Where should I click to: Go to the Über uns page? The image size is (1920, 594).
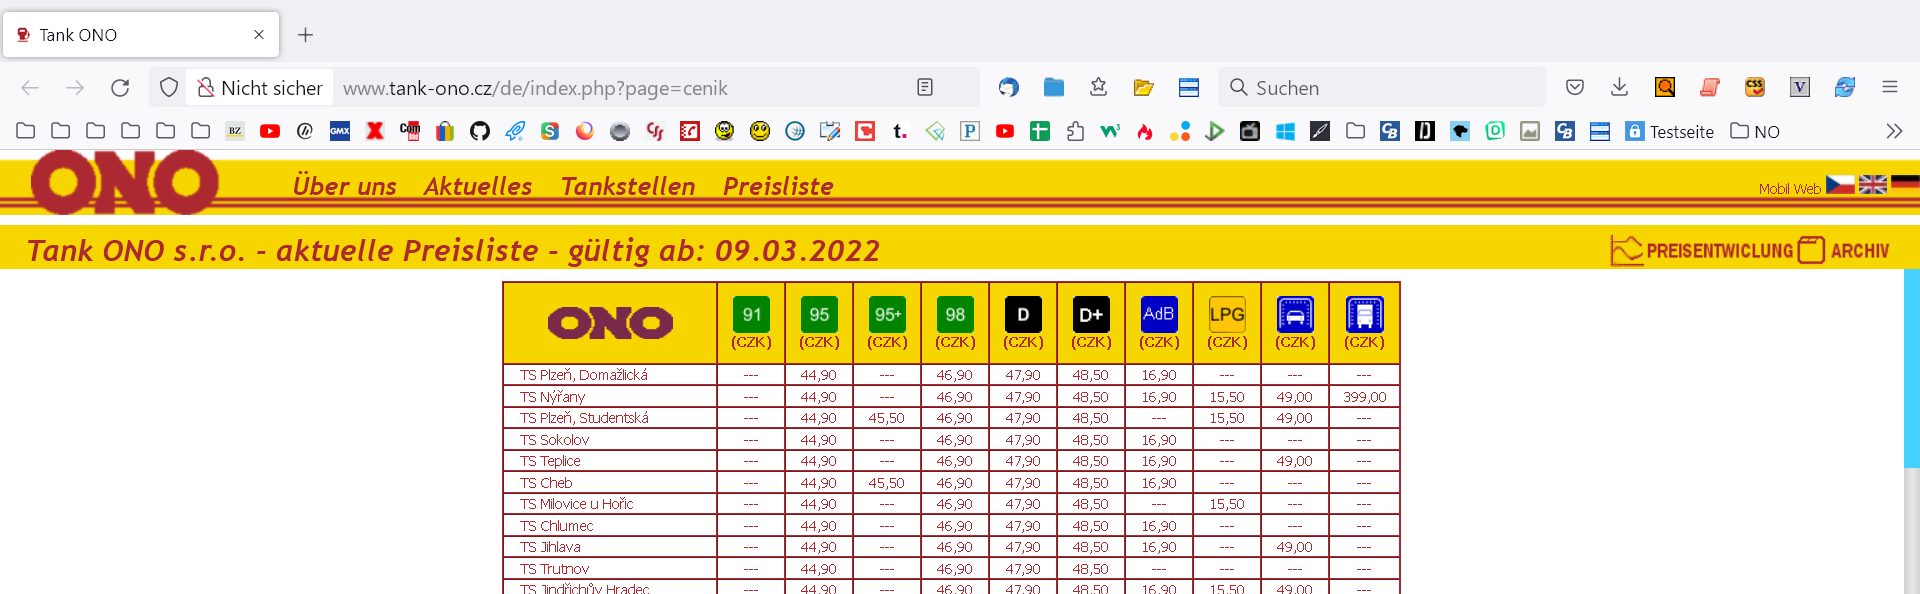[x=344, y=186]
